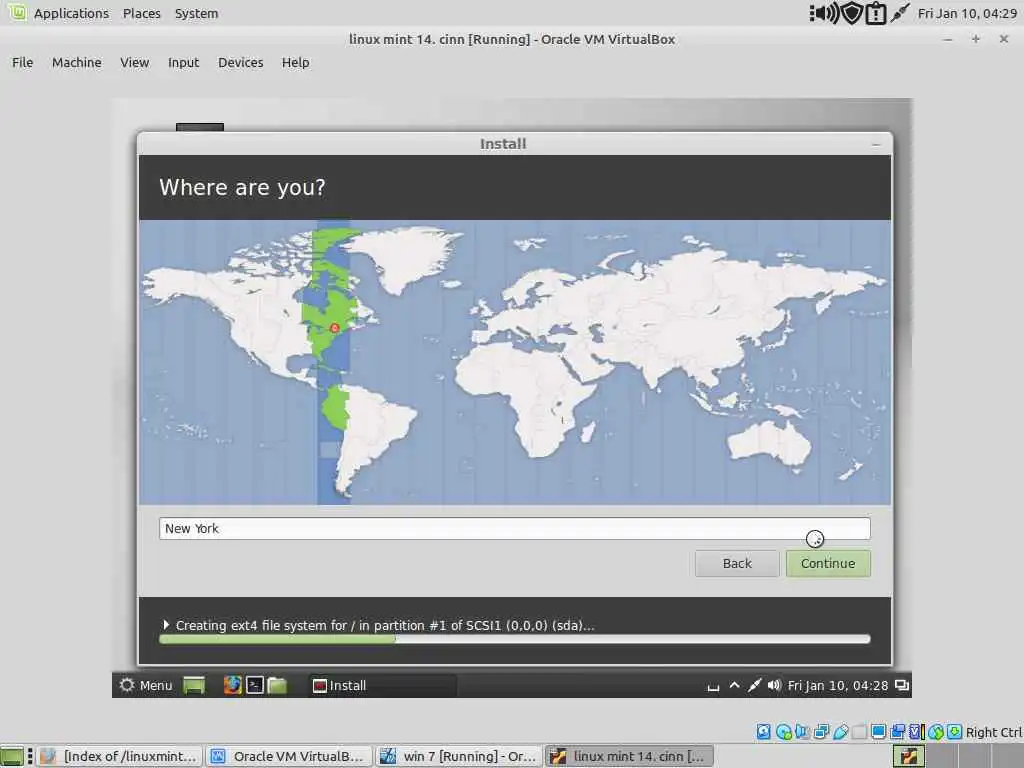Switch to Index of /linuxmint taskbar window
This screenshot has height=768, width=1024.
[119, 756]
